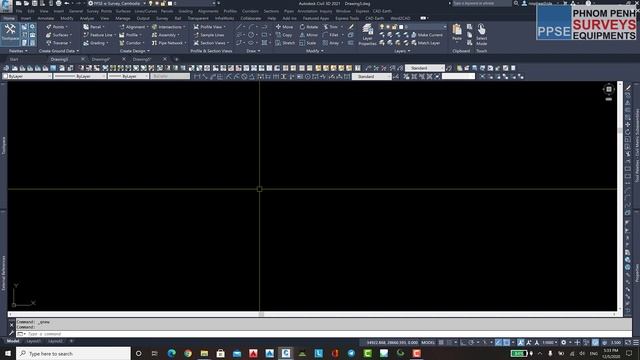Click the application menu logo button

(6, 5)
